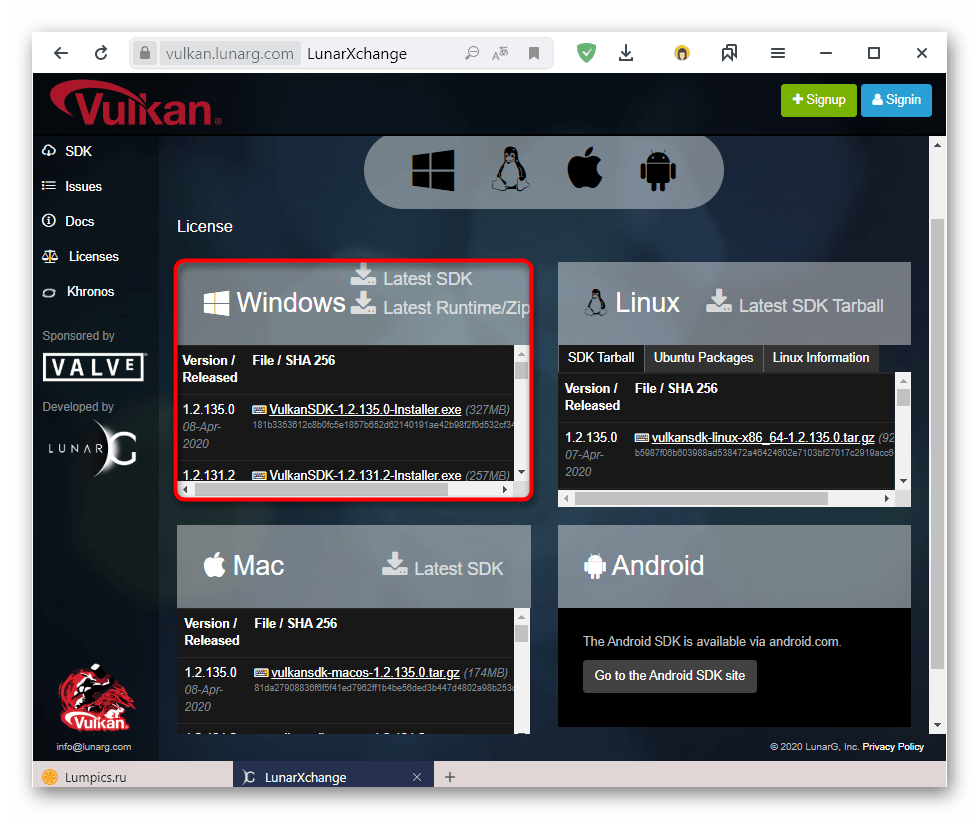This screenshot has height=819, width=979.
Task: Click the padlock site security icon
Action: pos(145,53)
